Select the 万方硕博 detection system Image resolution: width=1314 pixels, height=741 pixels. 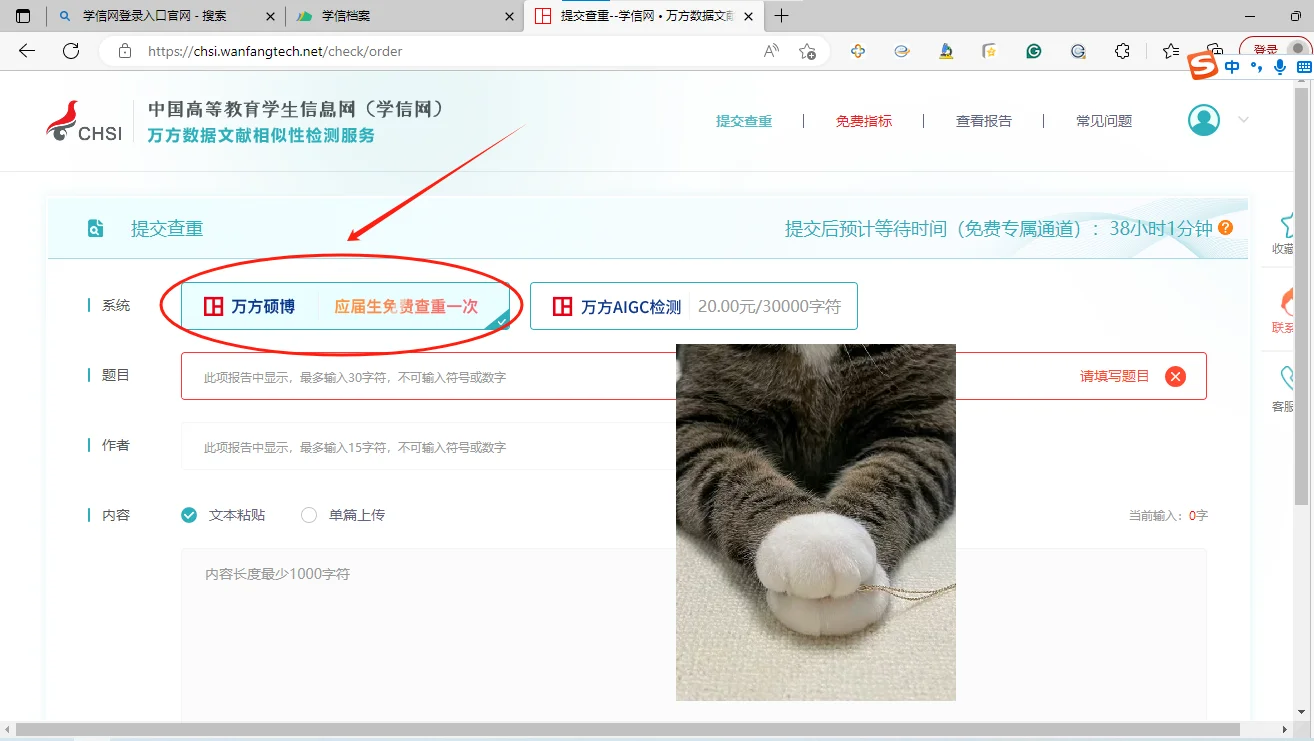tap(345, 306)
